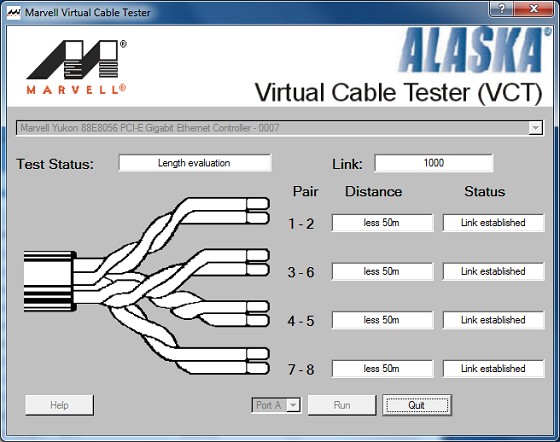This screenshot has height=442, width=560.
Task: Click the question mark help button in title bar
Action: (x=501, y=9)
